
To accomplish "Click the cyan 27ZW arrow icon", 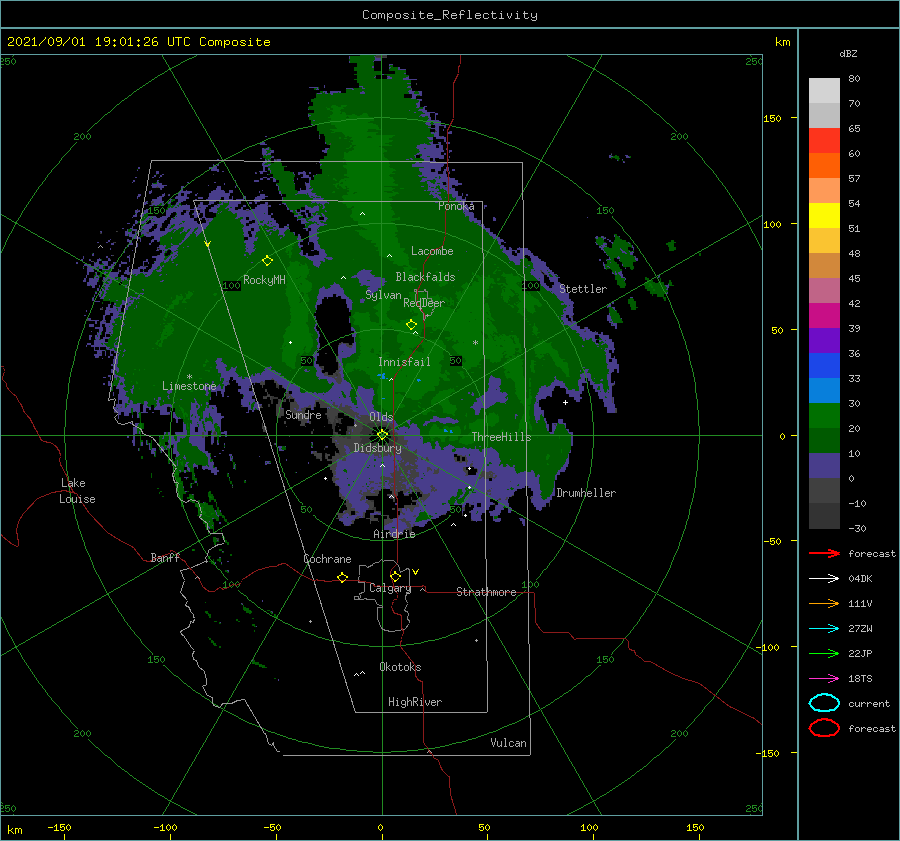I will [824, 629].
